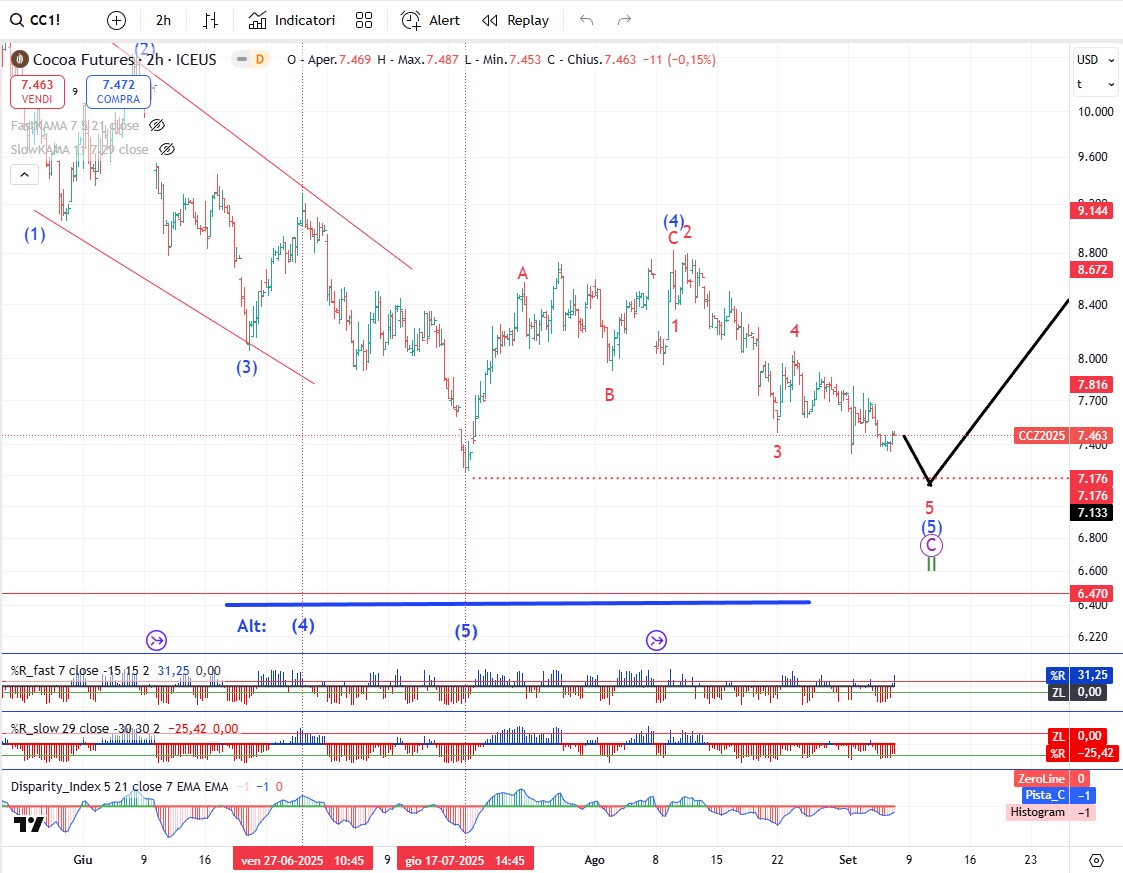Open symbol search CC1!

point(35,20)
